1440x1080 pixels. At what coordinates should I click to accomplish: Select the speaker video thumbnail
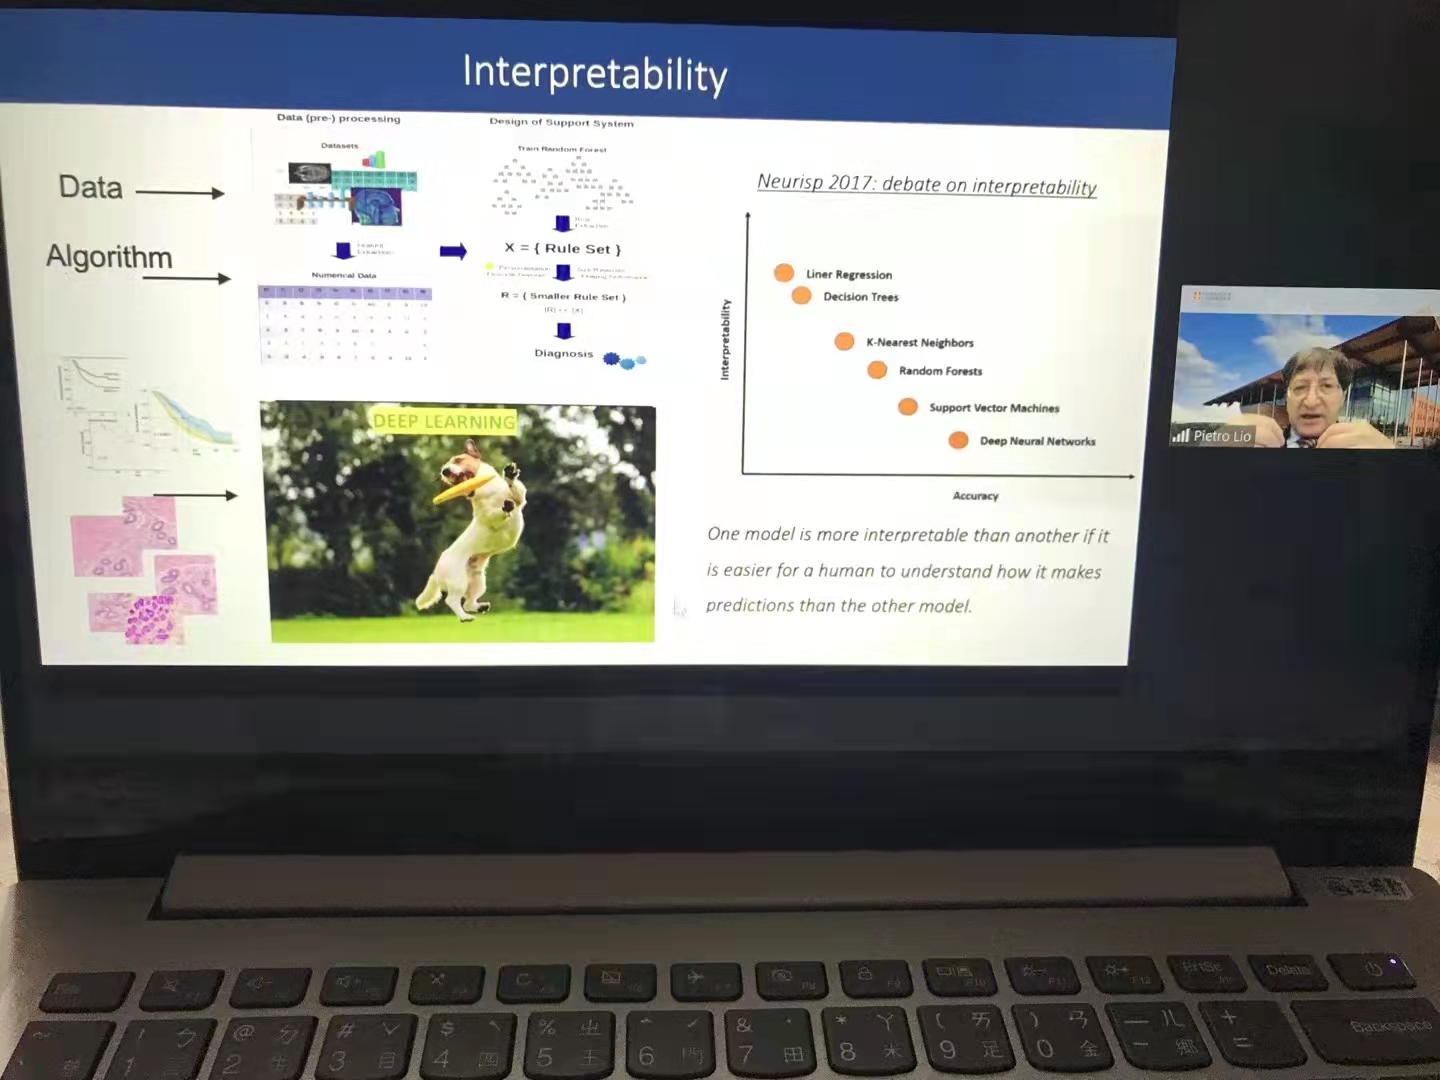(1305, 370)
